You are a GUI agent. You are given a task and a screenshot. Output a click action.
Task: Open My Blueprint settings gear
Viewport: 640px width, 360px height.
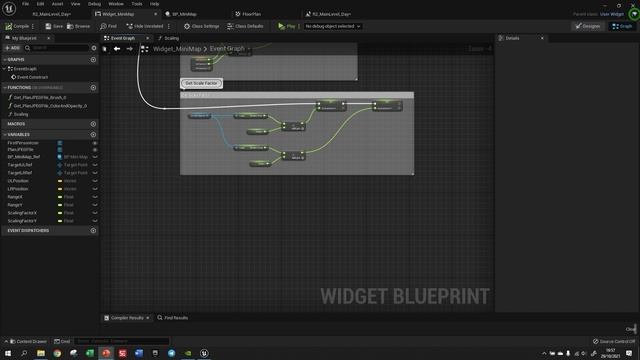coord(94,48)
